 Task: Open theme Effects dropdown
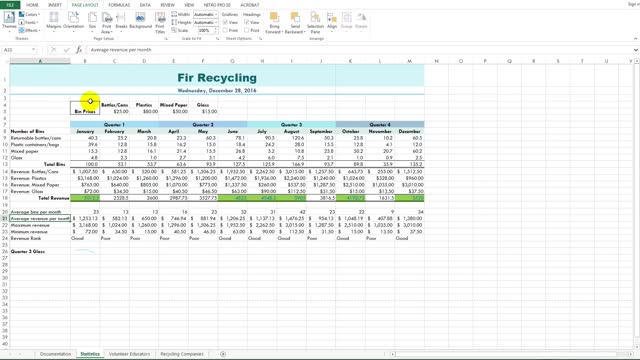pyautogui.click(x=29, y=30)
